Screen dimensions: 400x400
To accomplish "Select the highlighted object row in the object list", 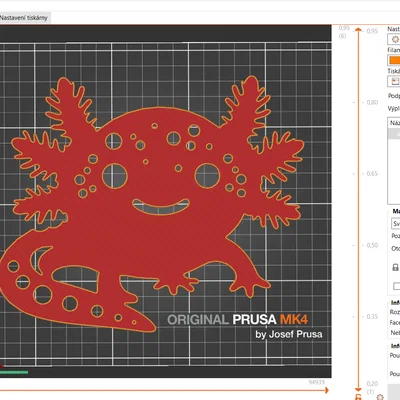I will (x=394, y=134).
